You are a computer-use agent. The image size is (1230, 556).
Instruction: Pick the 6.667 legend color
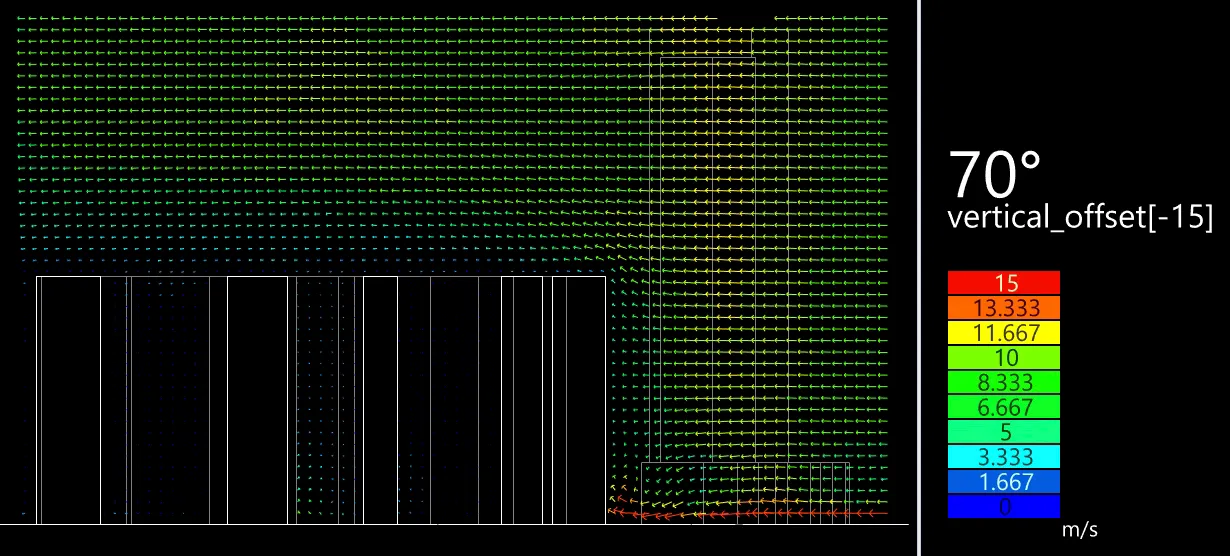pos(1003,407)
